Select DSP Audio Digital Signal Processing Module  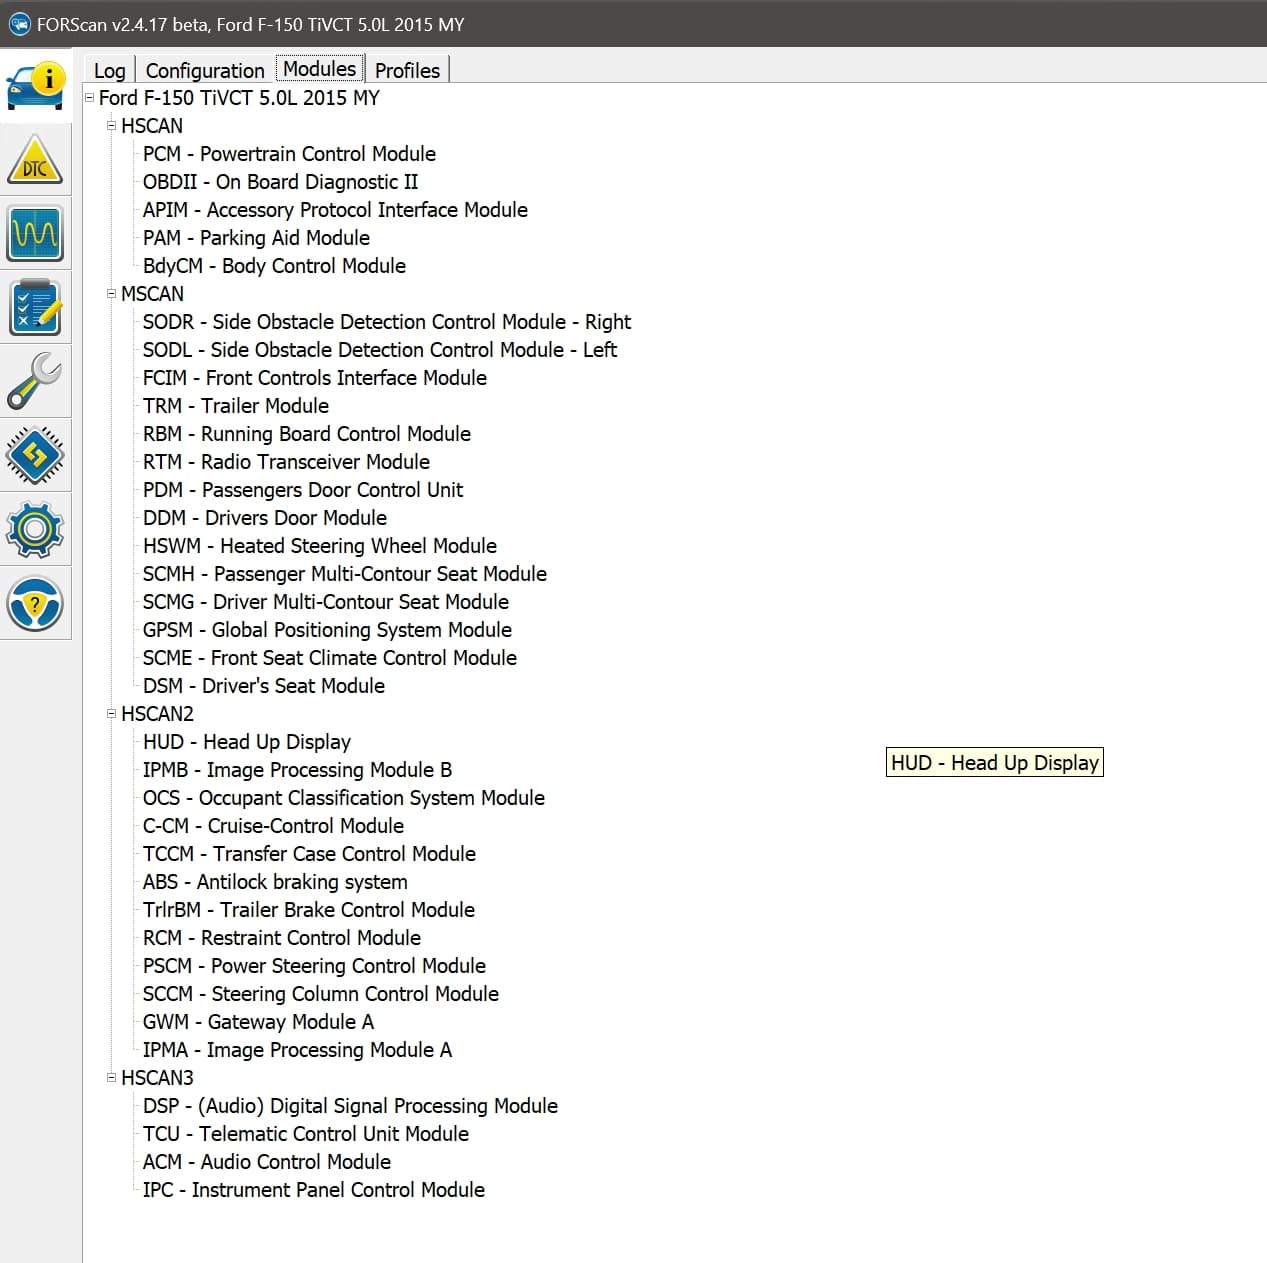[x=350, y=1106]
